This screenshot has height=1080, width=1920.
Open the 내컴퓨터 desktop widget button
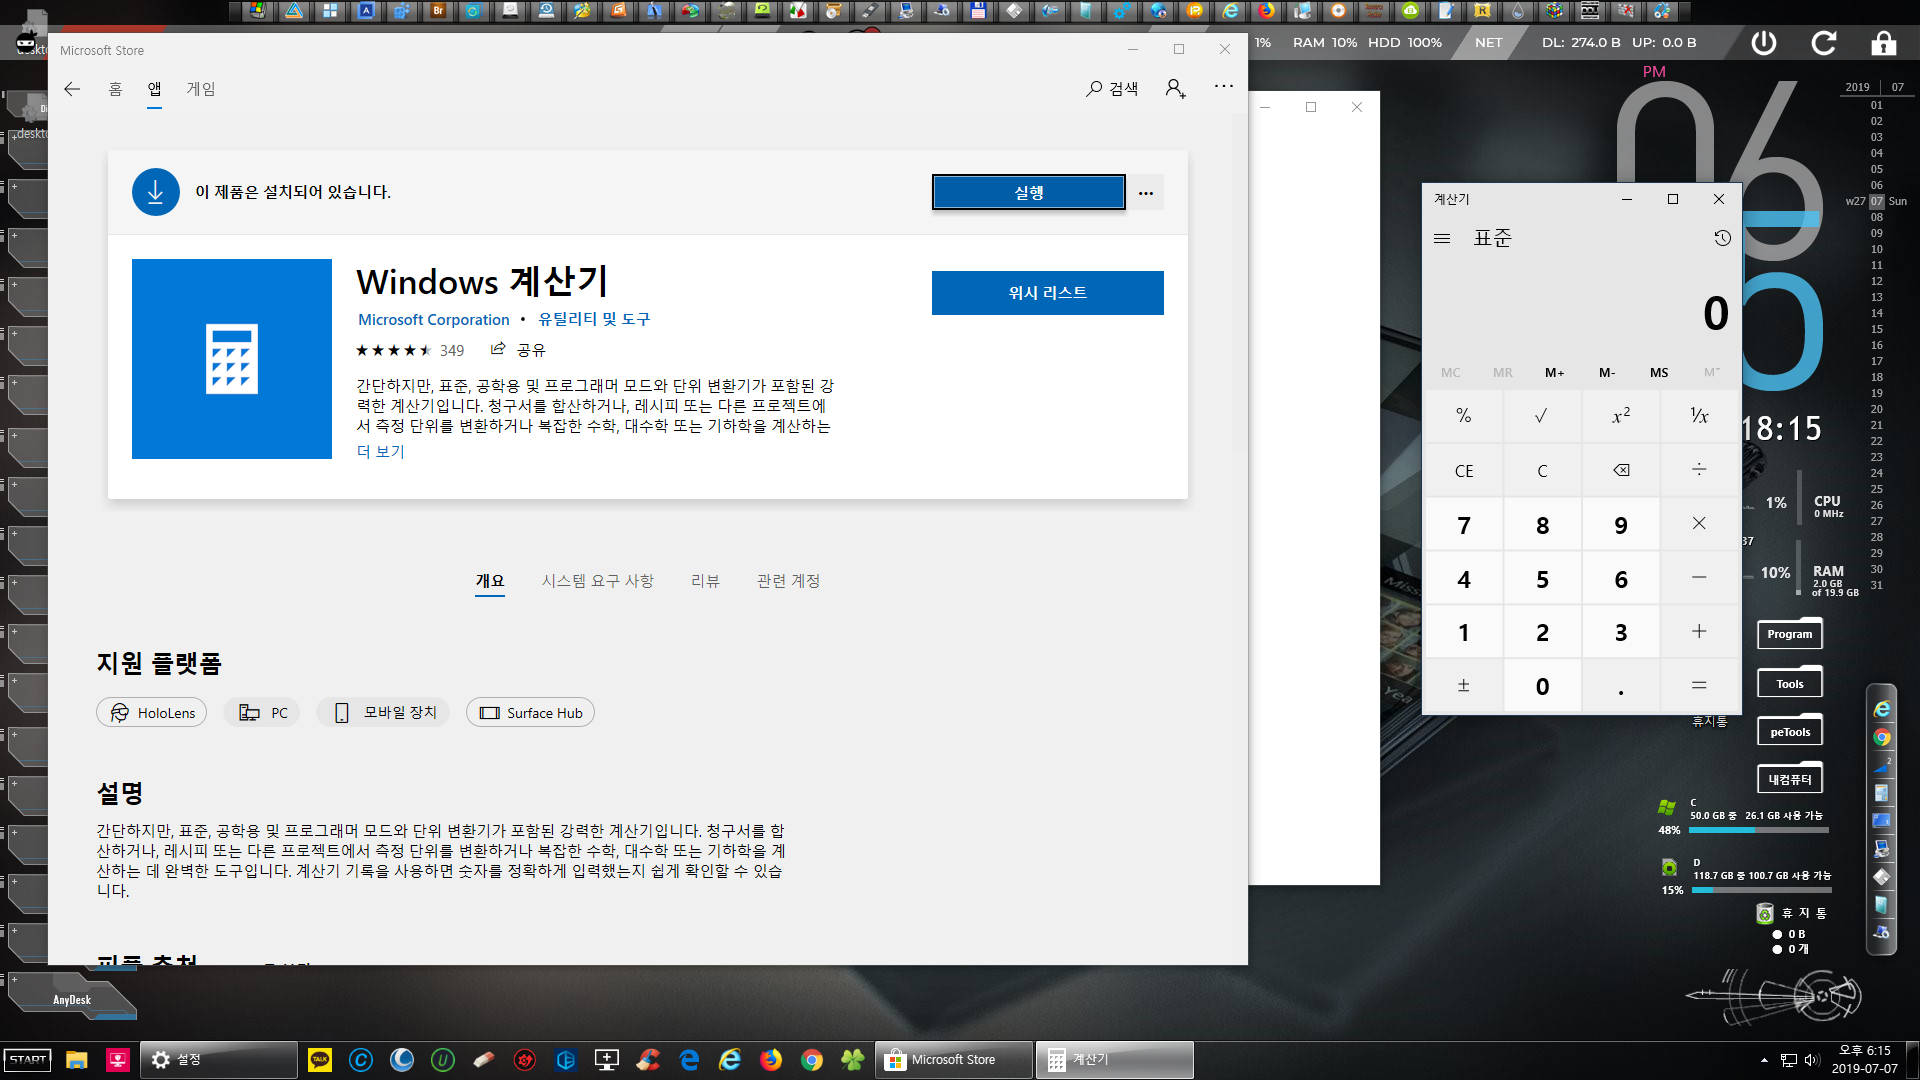[x=1789, y=779]
